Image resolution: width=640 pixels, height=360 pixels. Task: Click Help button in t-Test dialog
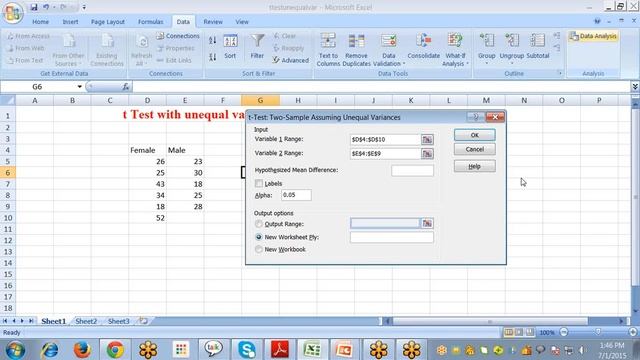click(475, 166)
